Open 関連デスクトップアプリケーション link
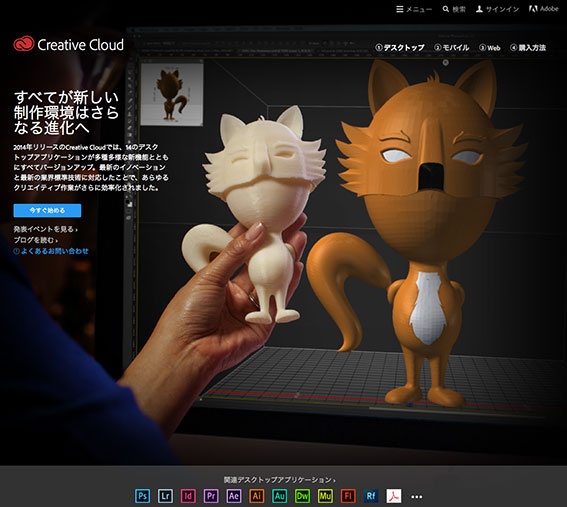The width and height of the screenshot is (567, 507). click(280, 480)
